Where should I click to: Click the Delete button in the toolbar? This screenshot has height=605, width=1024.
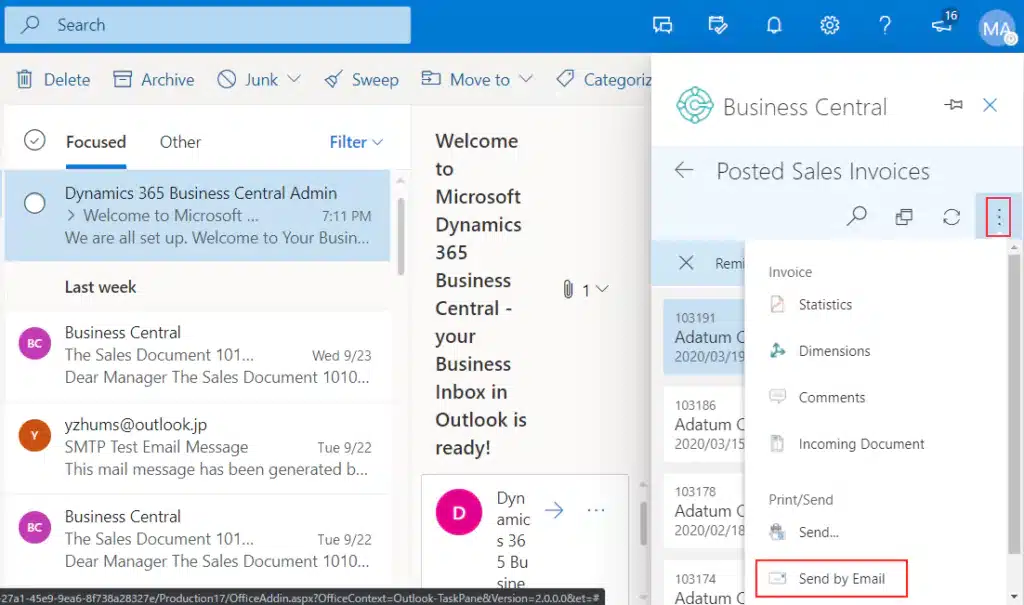(54, 79)
